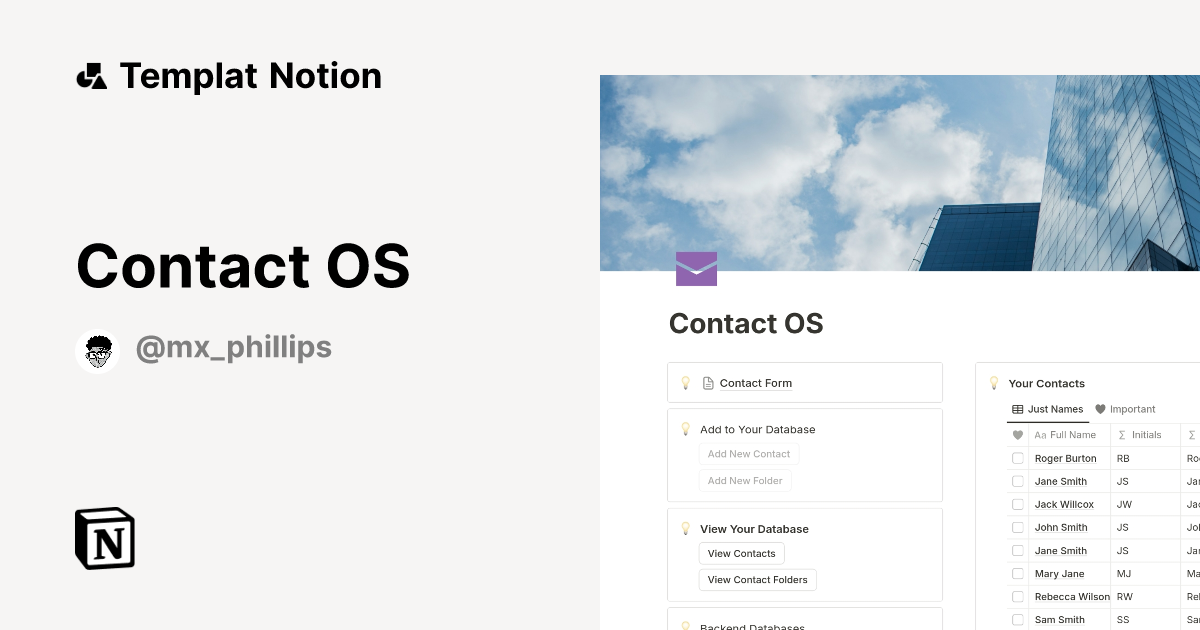Click the lightbulb icon in Your Contacts block
This screenshot has height=630, width=1200.
[994, 382]
